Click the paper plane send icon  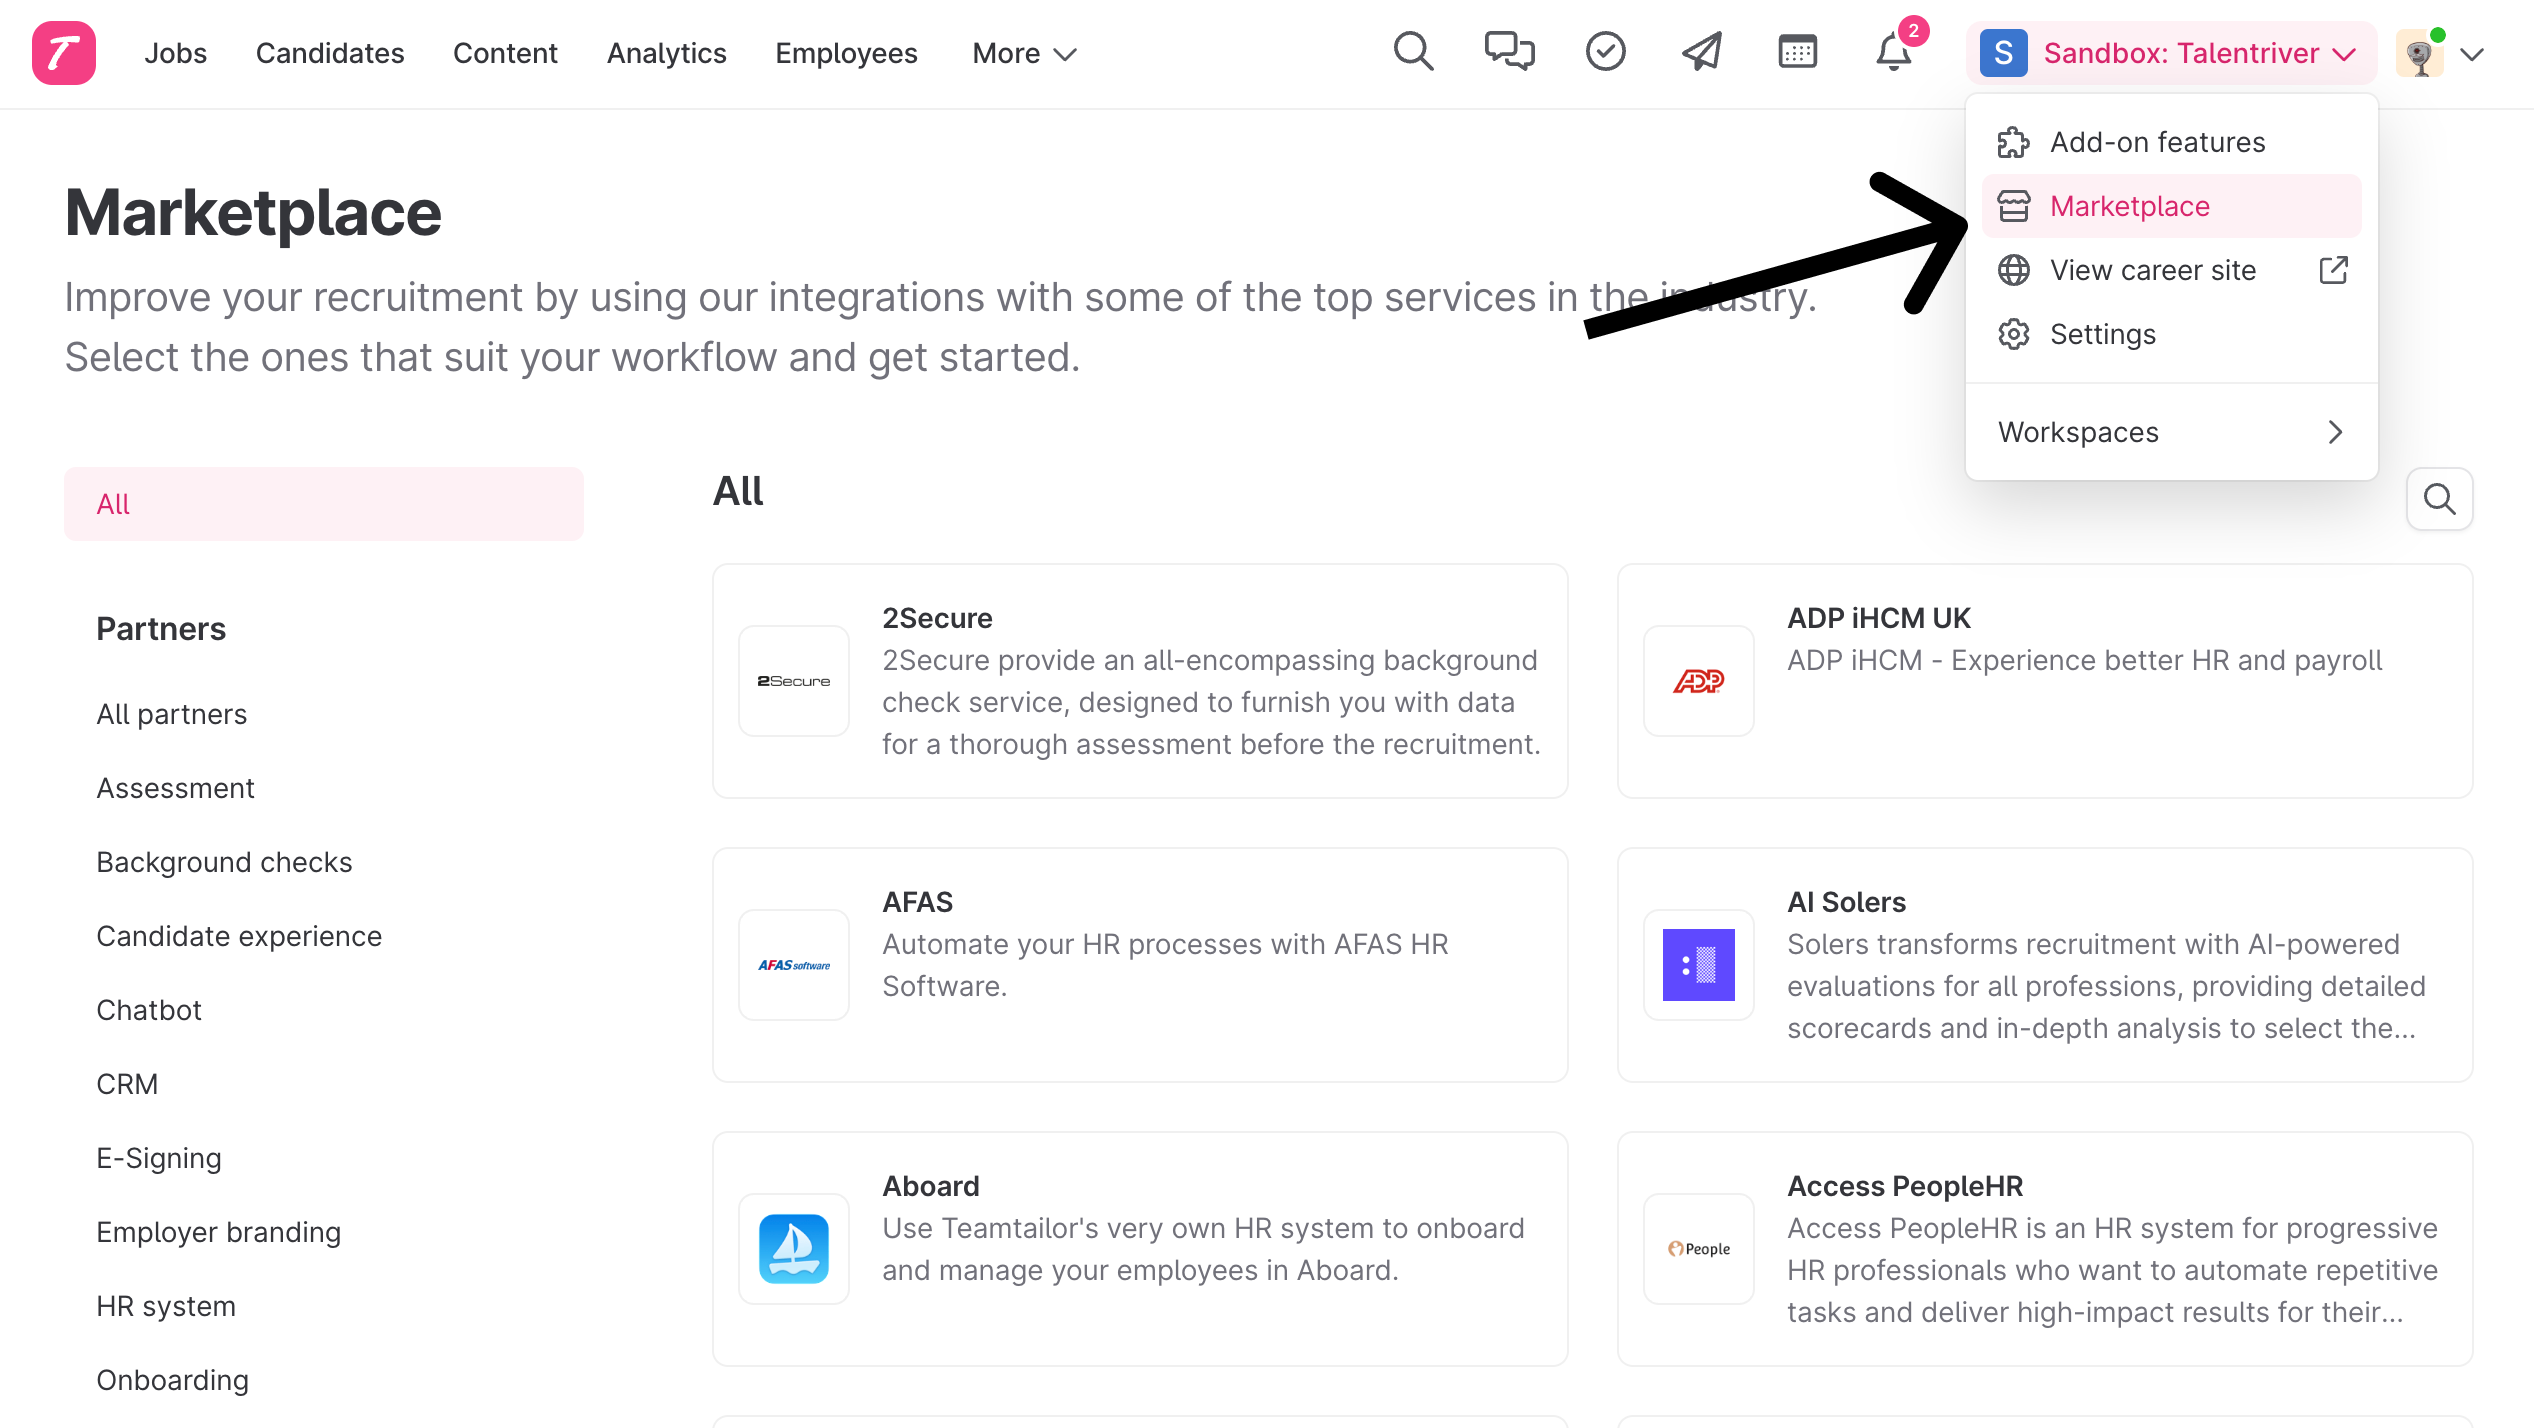point(1701,52)
